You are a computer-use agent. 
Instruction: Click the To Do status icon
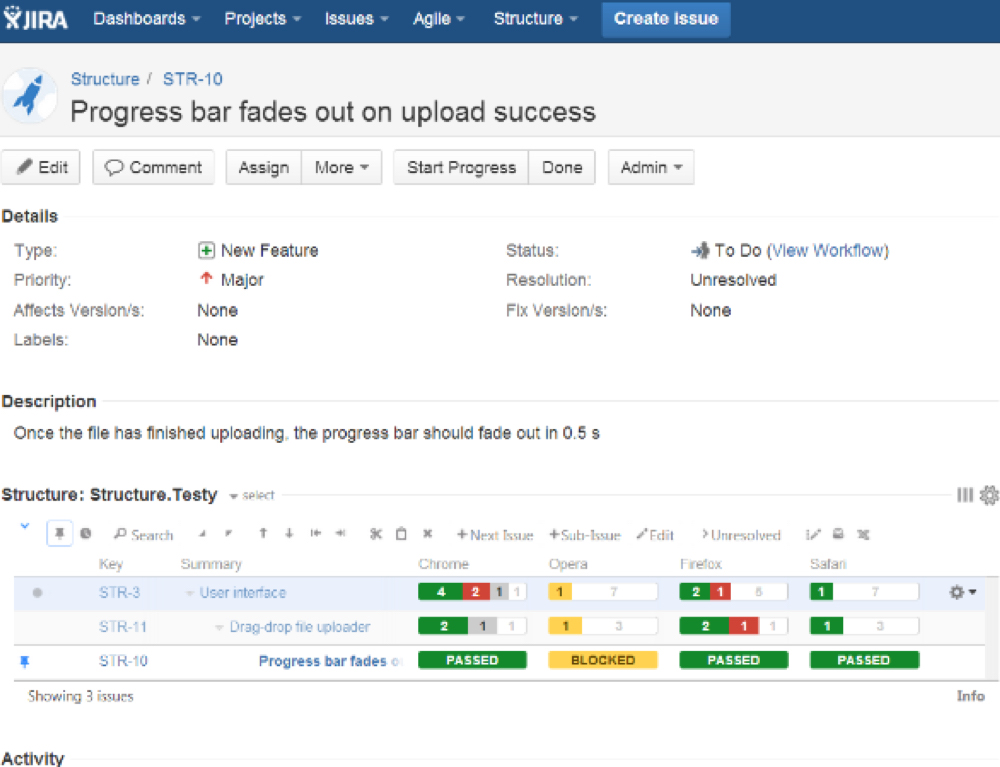[x=700, y=251]
